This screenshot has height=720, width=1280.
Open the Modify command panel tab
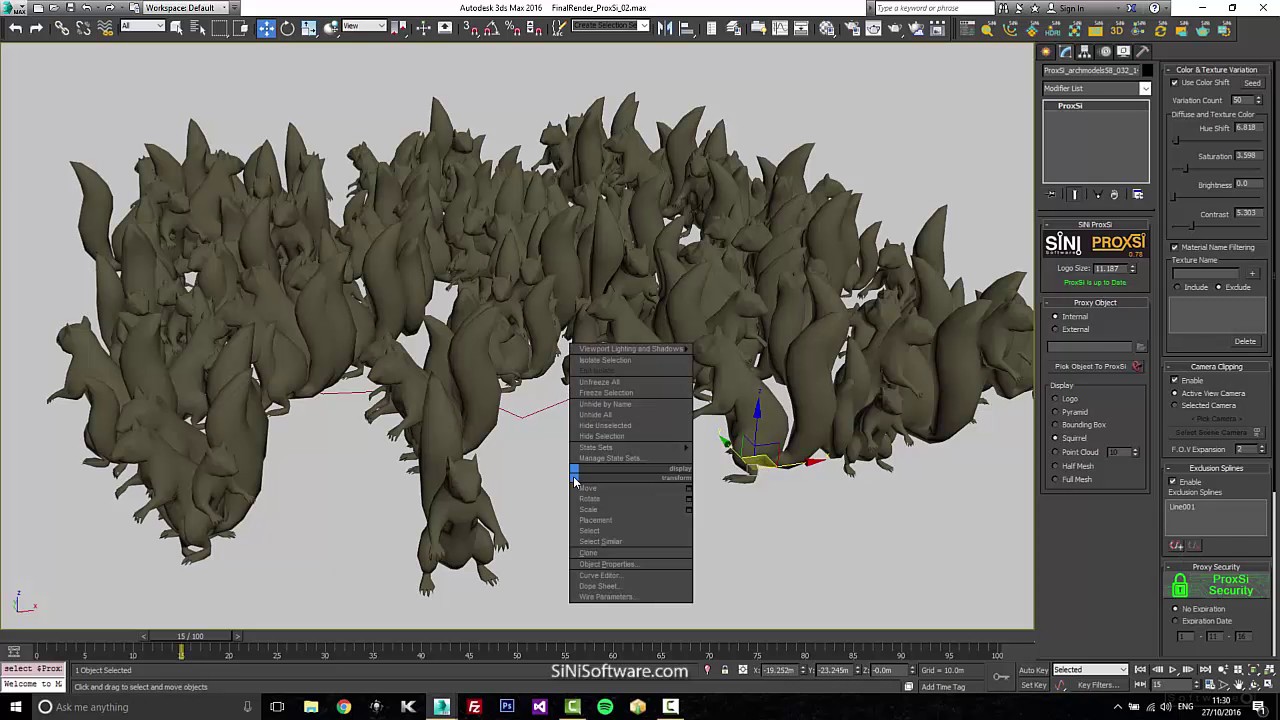point(1065,52)
